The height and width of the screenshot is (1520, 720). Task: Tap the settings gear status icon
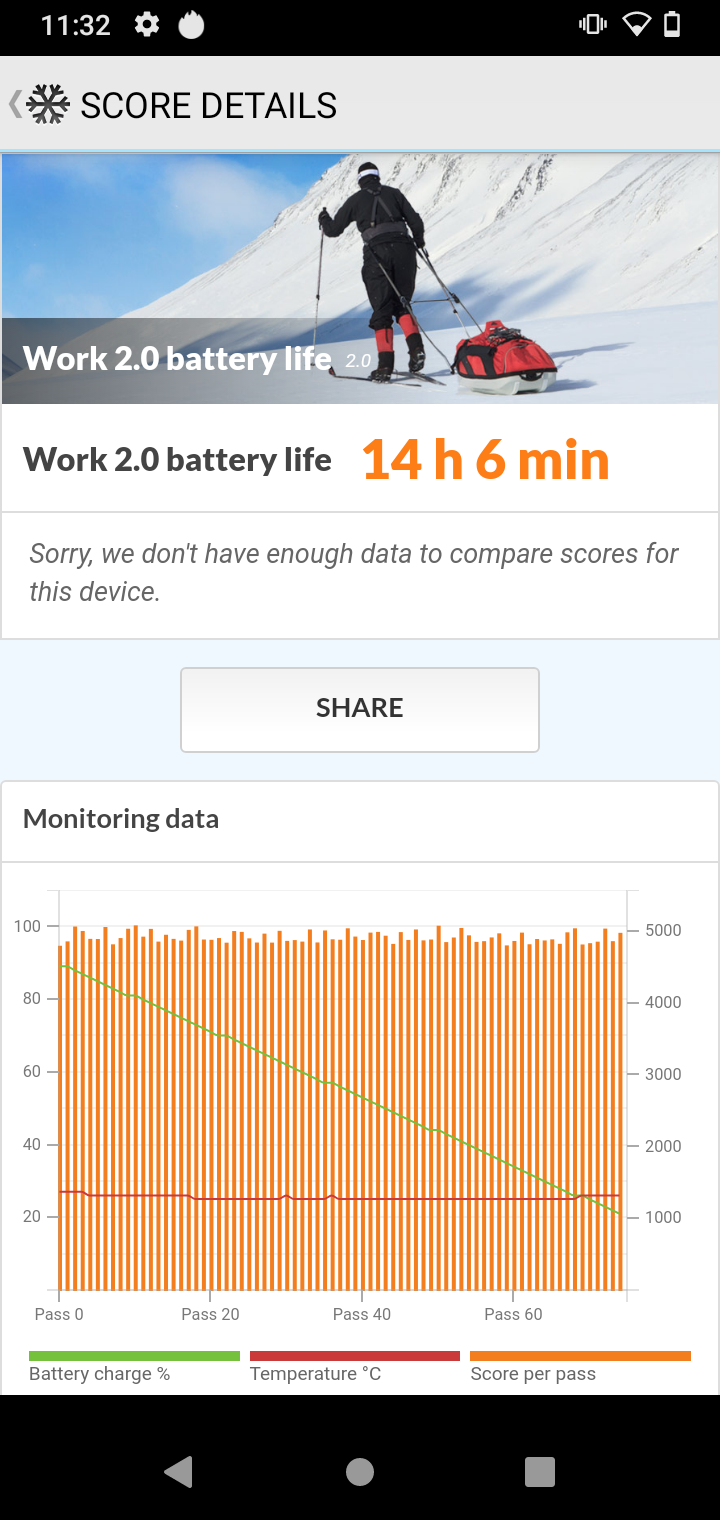click(147, 25)
